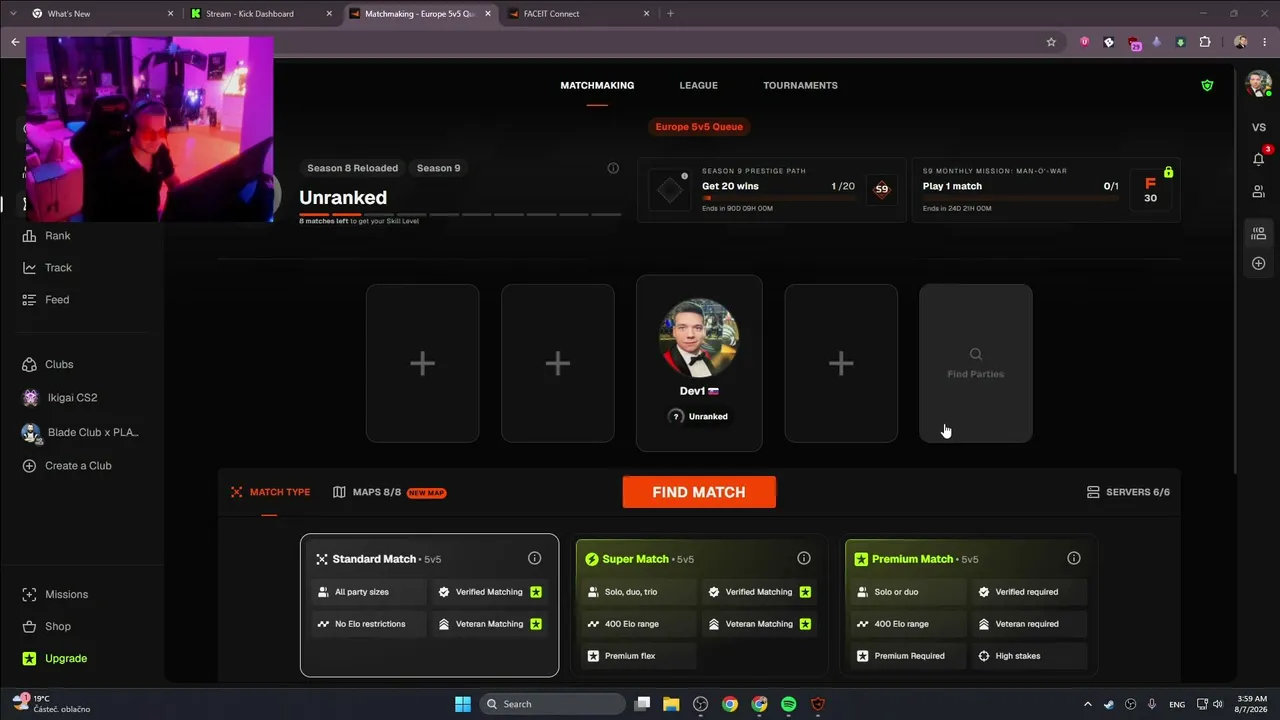1280x720 pixels.
Task: Open the Season 9 Prestige Path card
Action: click(x=771, y=190)
